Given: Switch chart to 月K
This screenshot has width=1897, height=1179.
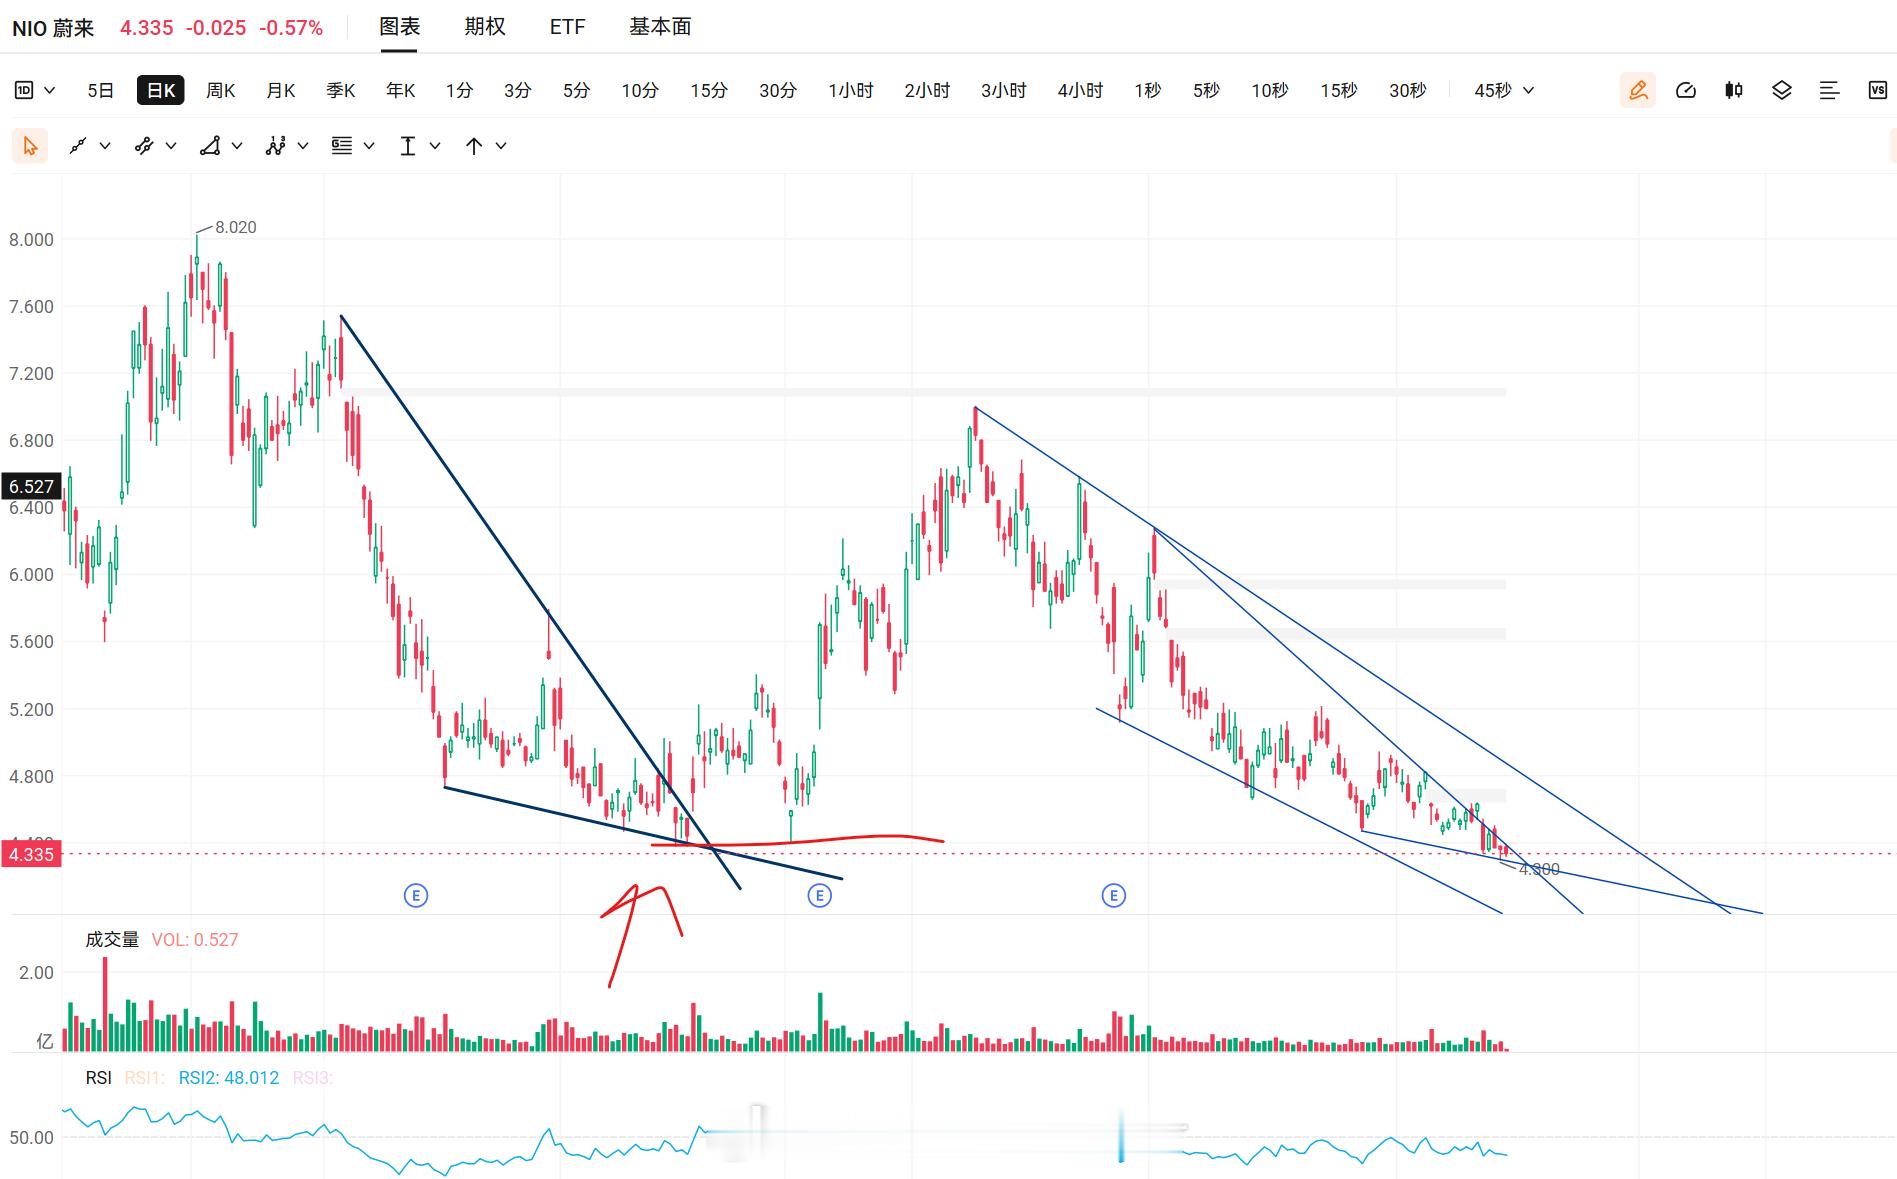Looking at the screenshot, I should (280, 90).
